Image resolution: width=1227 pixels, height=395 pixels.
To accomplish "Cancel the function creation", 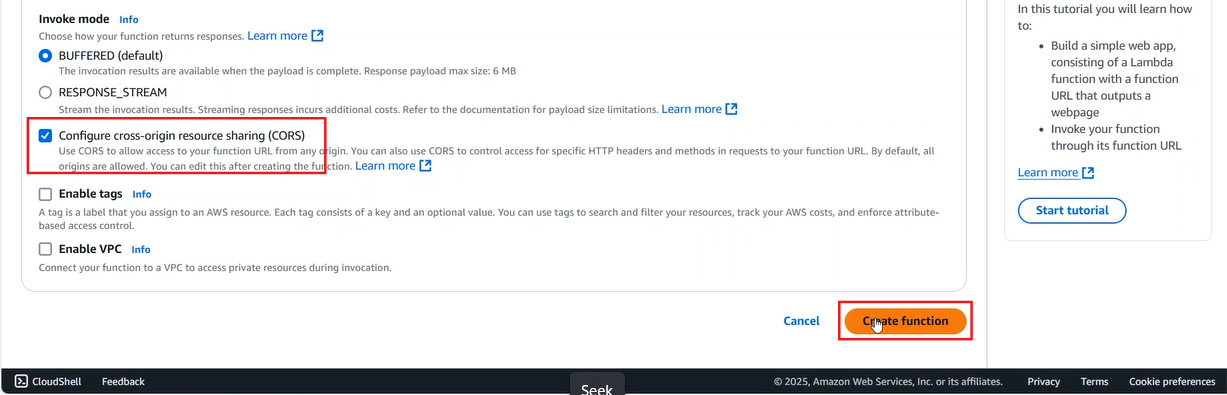I will pyautogui.click(x=801, y=321).
